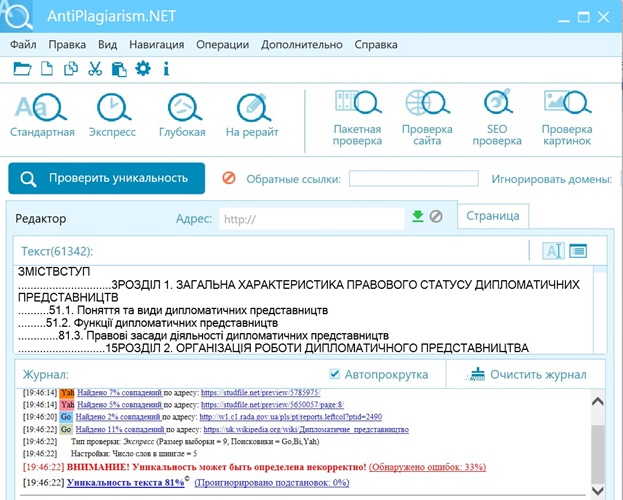This screenshot has width=623, height=500.
Task: Click the Найдено 7% совпадений link
Action: tap(120, 393)
